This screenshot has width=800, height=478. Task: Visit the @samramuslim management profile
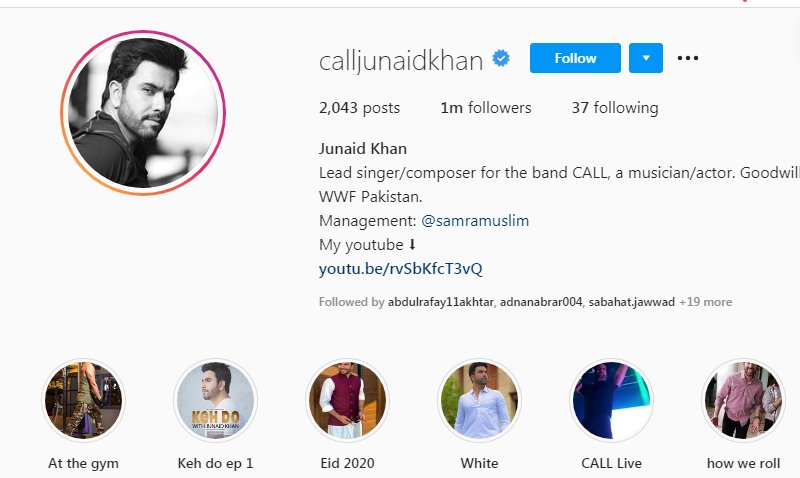(x=475, y=220)
